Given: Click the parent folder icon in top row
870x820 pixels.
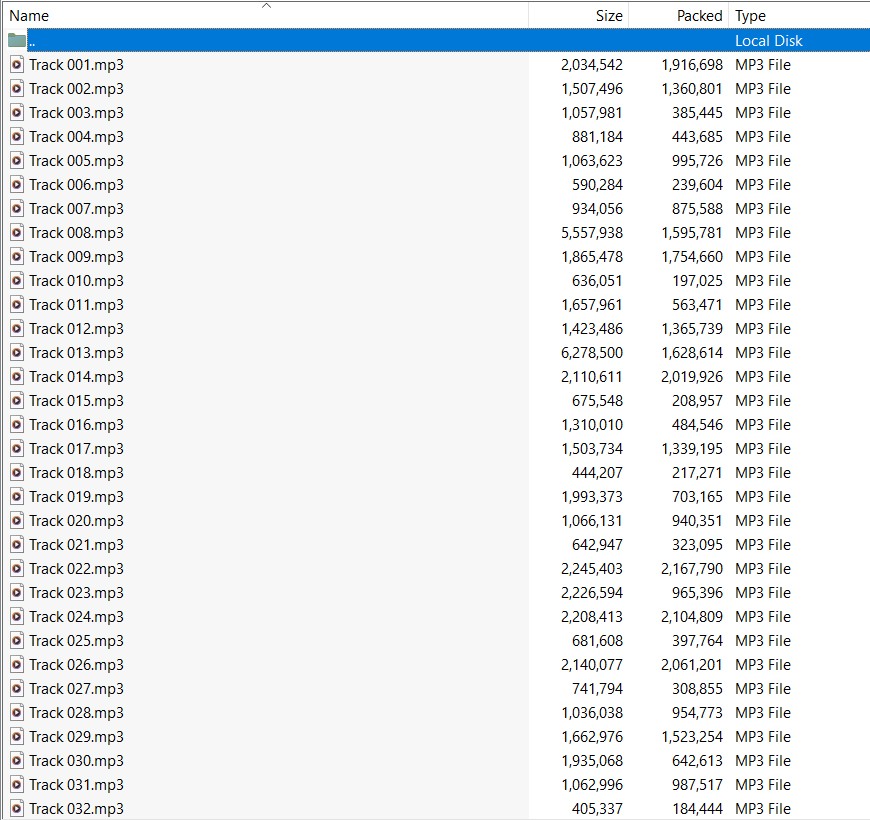Looking at the screenshot, I should [16, 41].
